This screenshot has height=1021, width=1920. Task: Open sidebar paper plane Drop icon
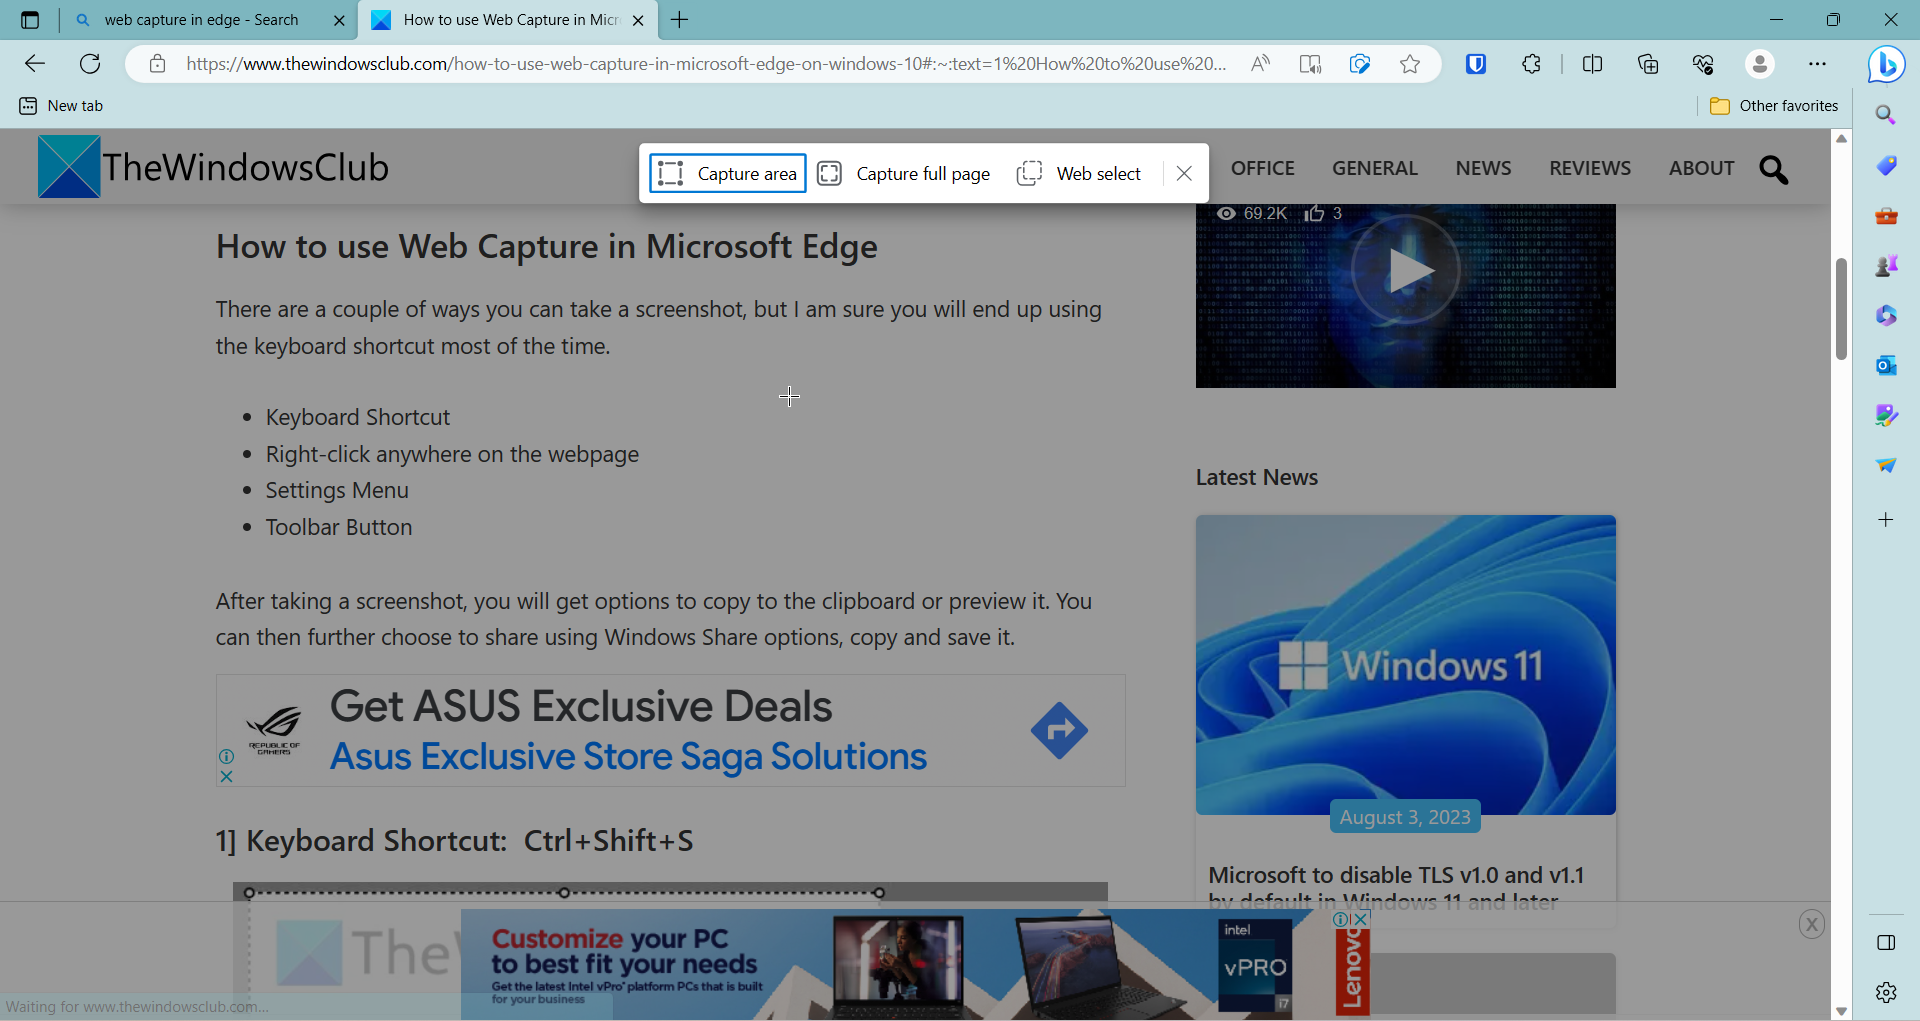tap(1886, 465)
